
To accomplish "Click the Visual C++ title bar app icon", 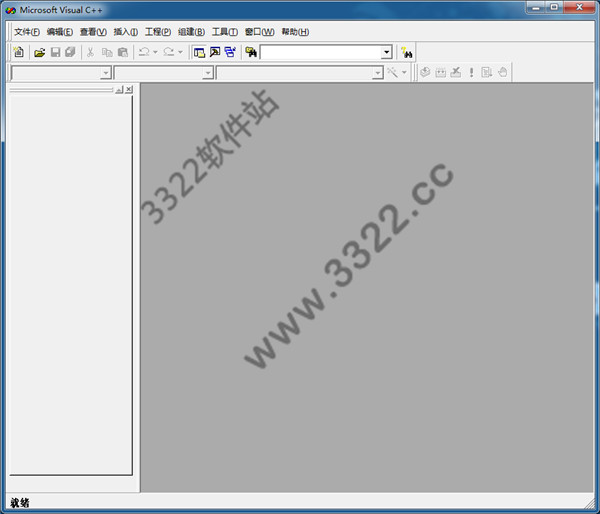I will pos(10,10).
